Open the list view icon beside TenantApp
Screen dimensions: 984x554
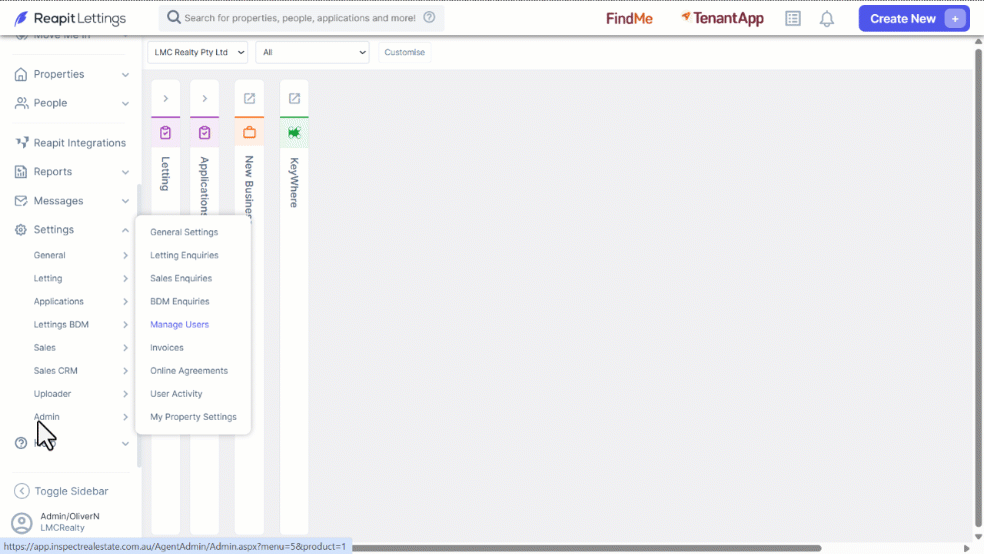[793, 19]
